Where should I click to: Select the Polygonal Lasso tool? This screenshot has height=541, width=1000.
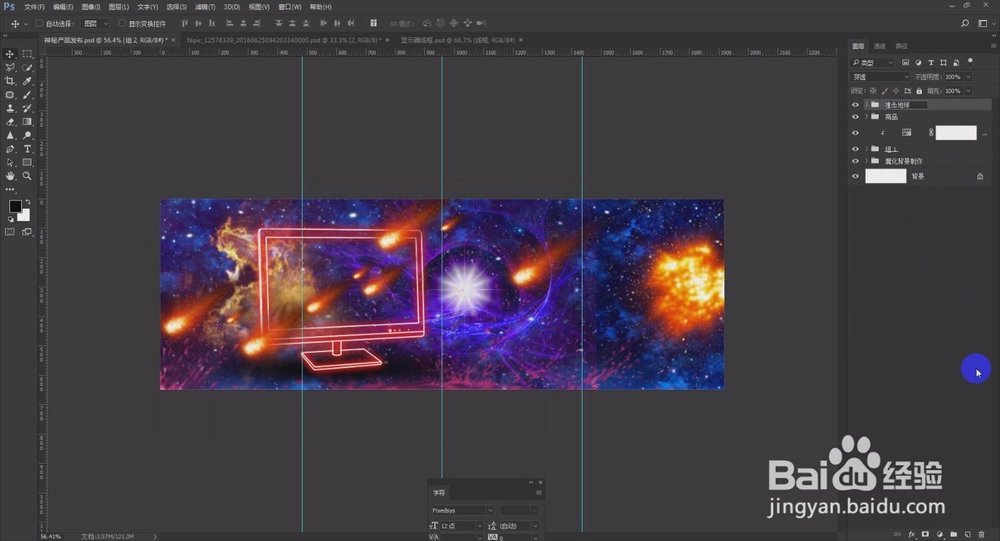coord(10,68)
